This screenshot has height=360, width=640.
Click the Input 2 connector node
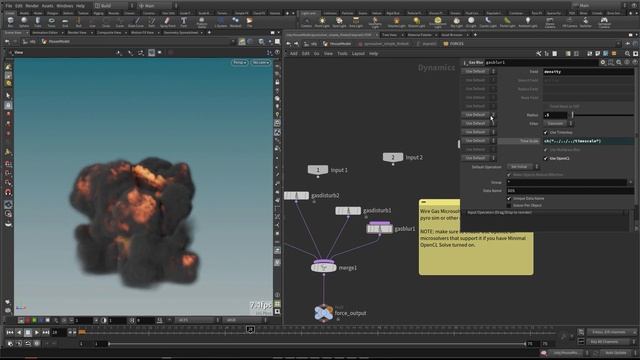click(393, 157)
